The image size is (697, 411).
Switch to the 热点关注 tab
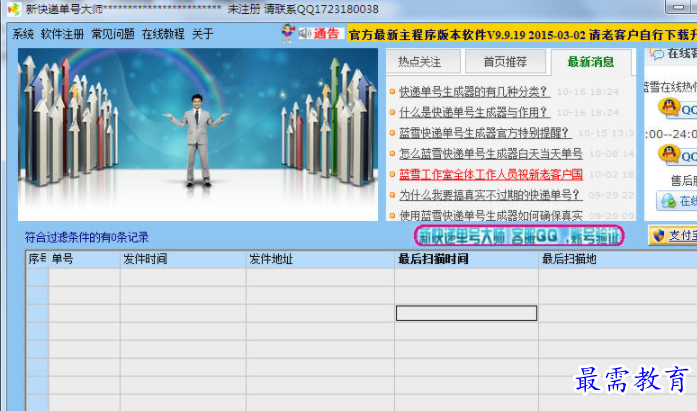click(423, 61)
